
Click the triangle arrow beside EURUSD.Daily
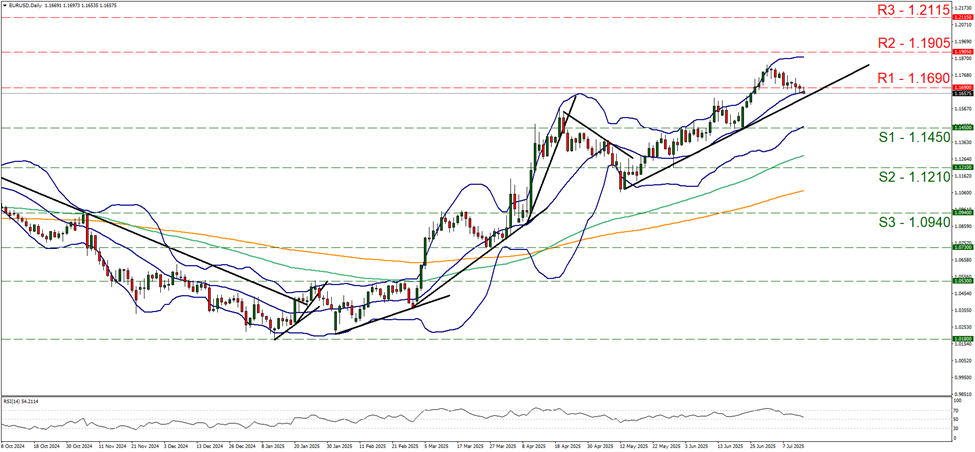4,5
